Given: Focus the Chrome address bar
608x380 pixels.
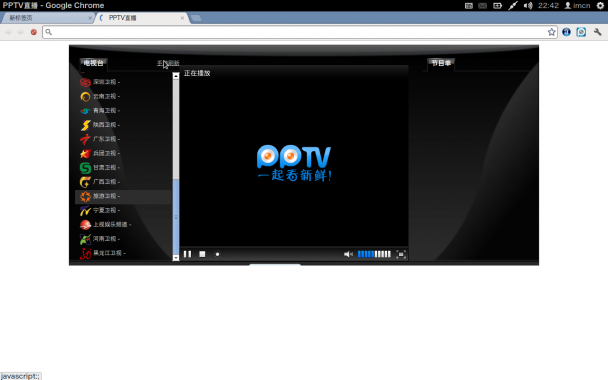Looking at the screenshot, I should [300, 32].
